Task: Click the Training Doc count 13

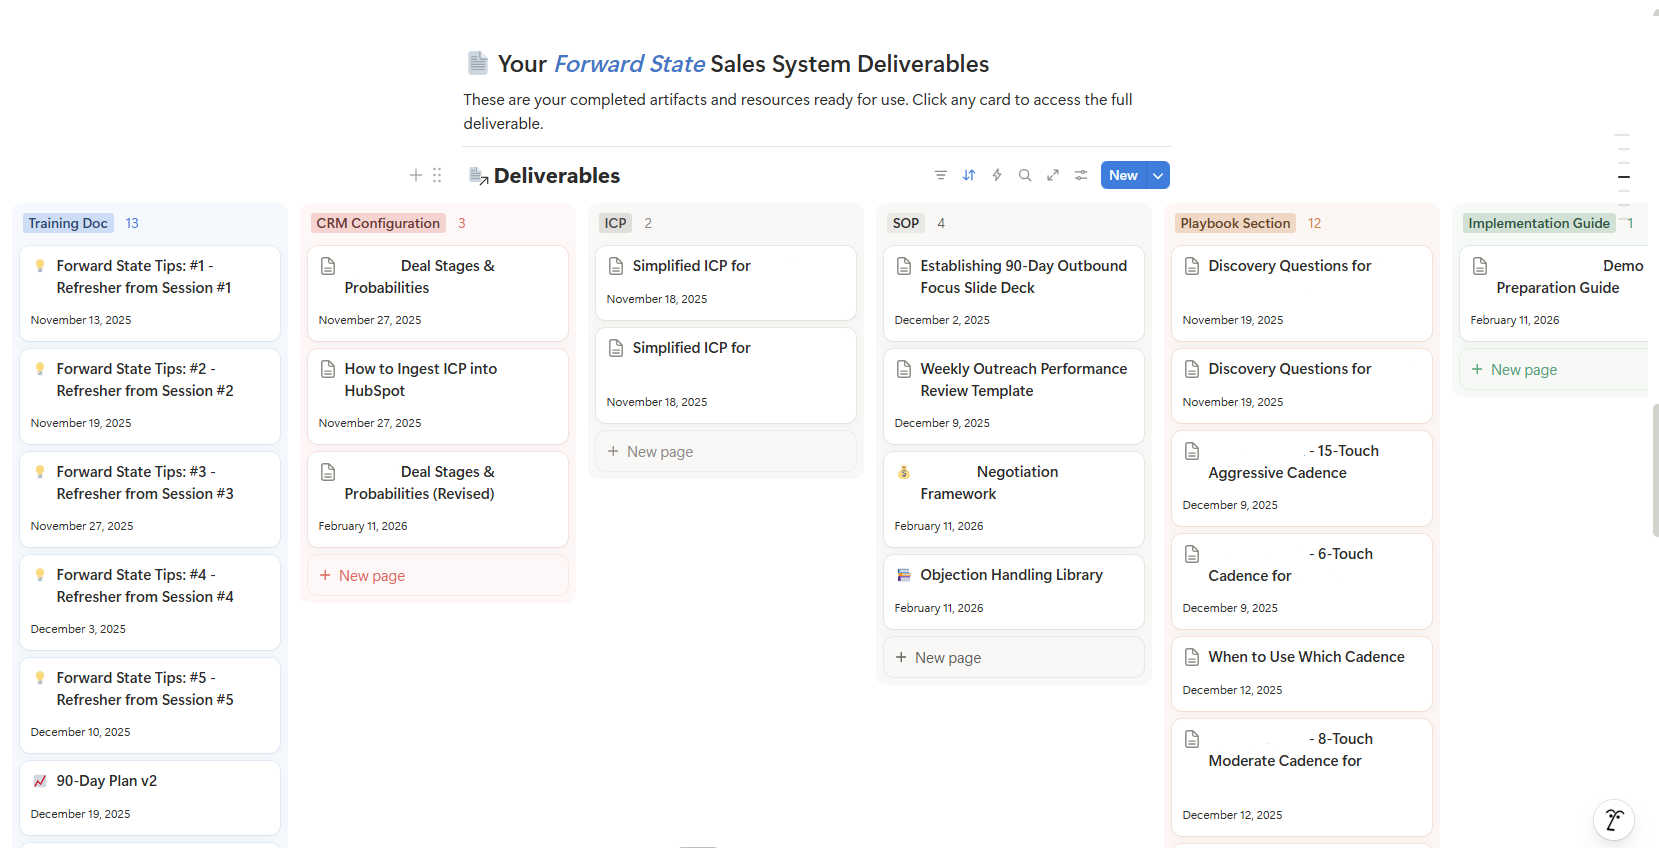Action: coord(132,223)
